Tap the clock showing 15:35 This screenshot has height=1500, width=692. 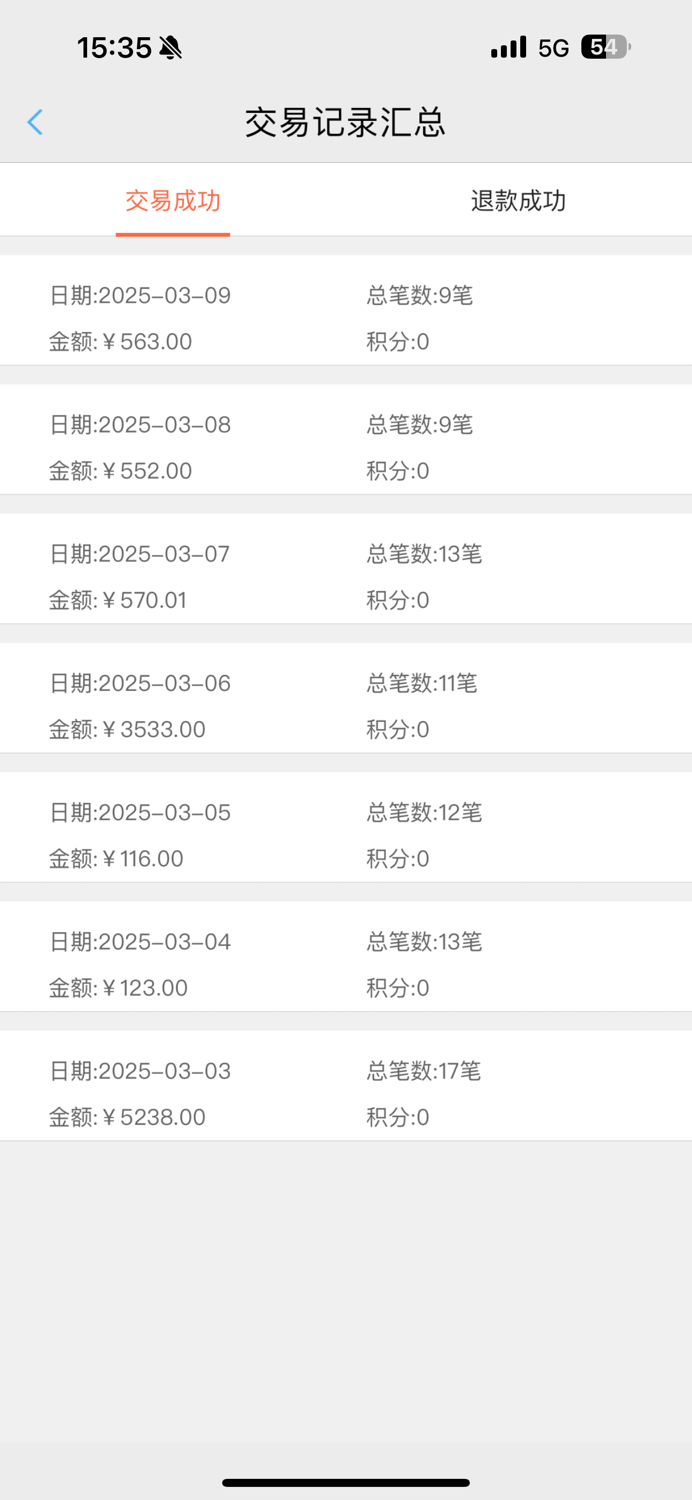pyautogui.click(x=114, y=46)
